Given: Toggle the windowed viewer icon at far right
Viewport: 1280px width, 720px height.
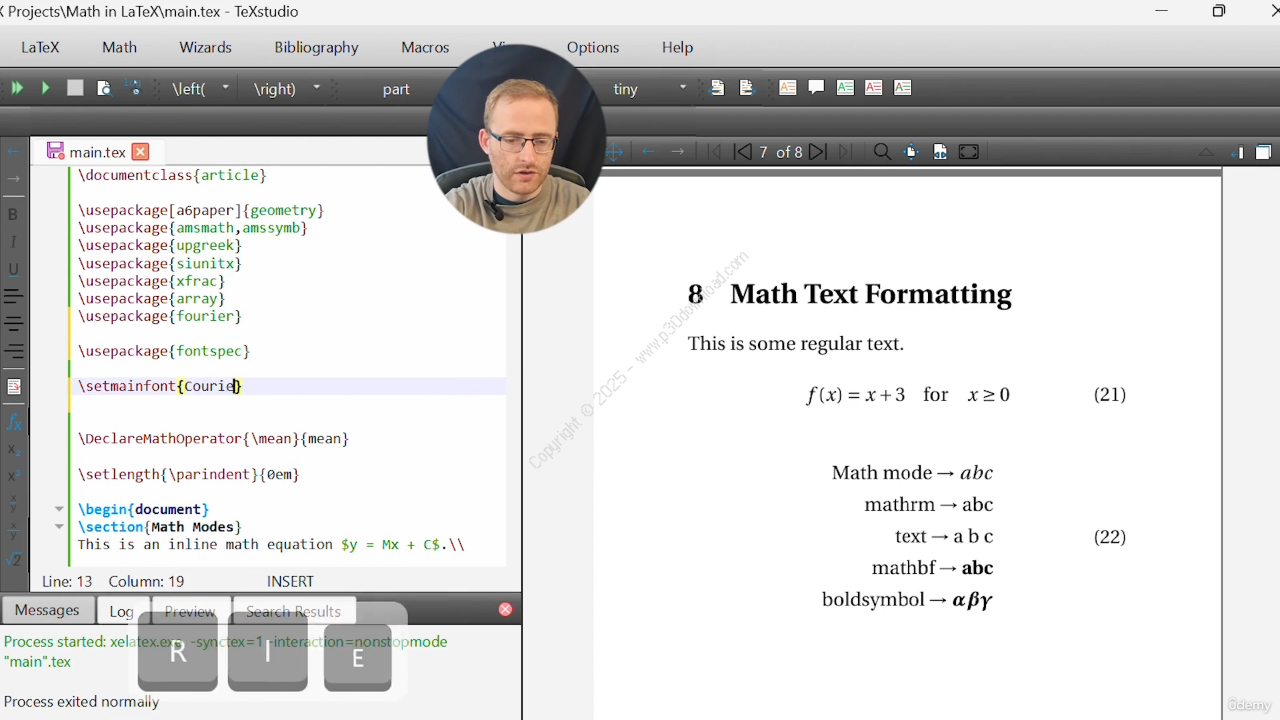Looking at the screenshot, I should [x=1263, y=152].
